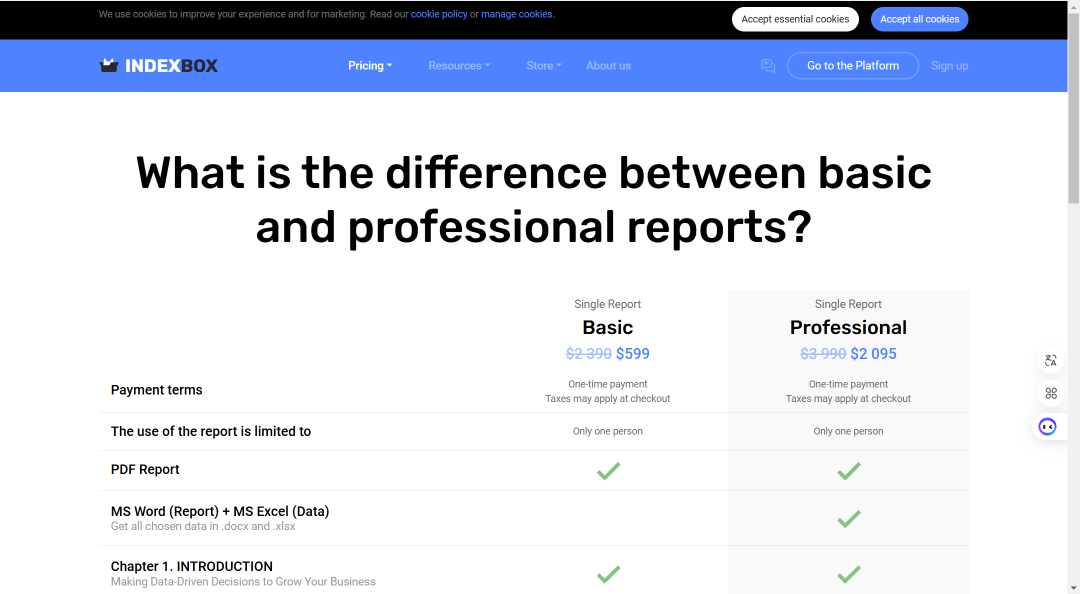The image size is (1080, 594).
Task: Click the Basic plan heading
Action: click(608, 327)
